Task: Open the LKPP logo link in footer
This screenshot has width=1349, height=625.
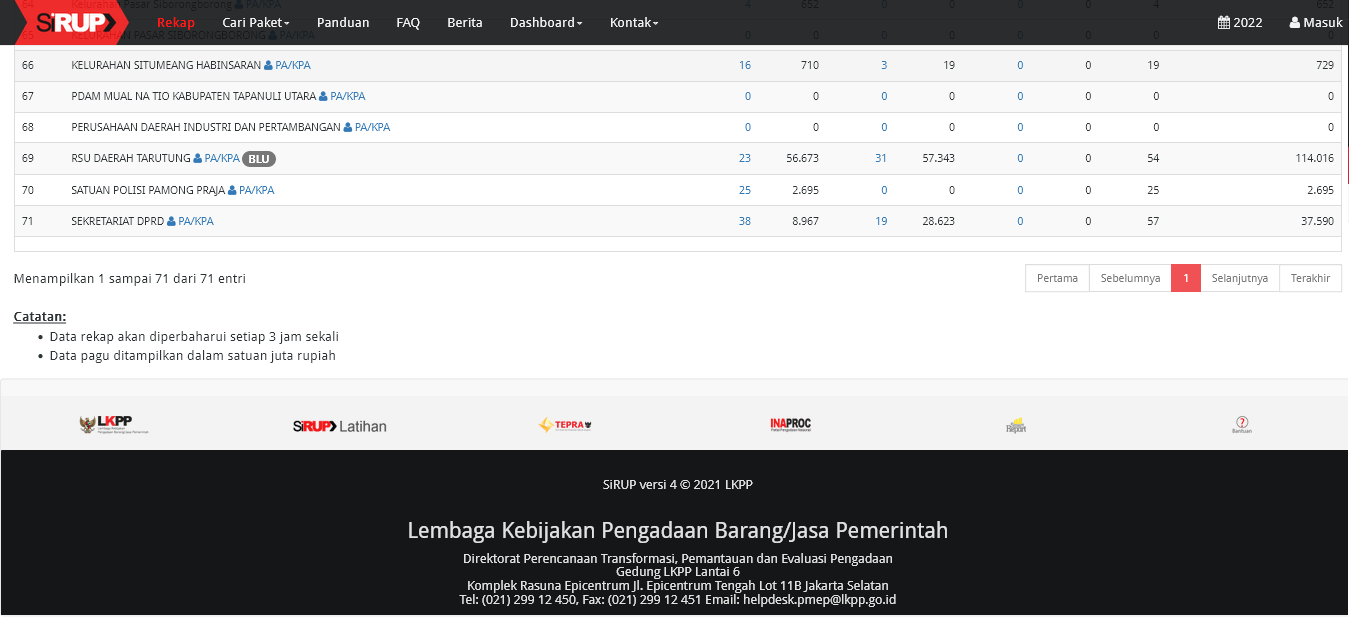Action: click(106, 425)
